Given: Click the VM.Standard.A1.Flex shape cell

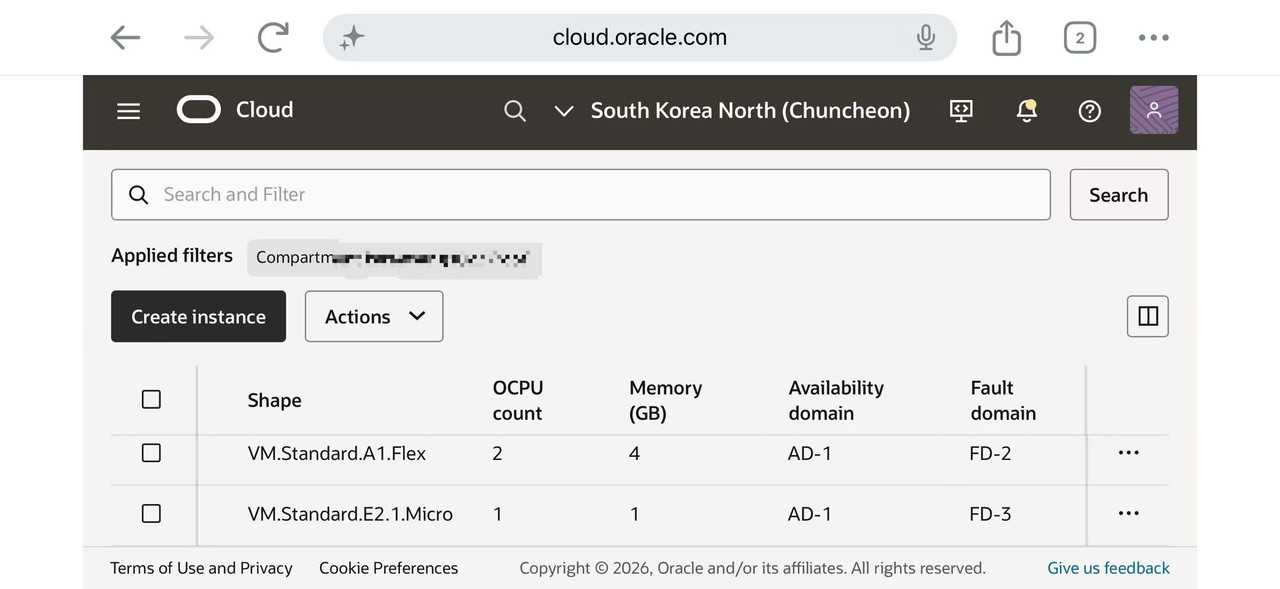Looking at the screenshot, I should [x=337, y=453].
